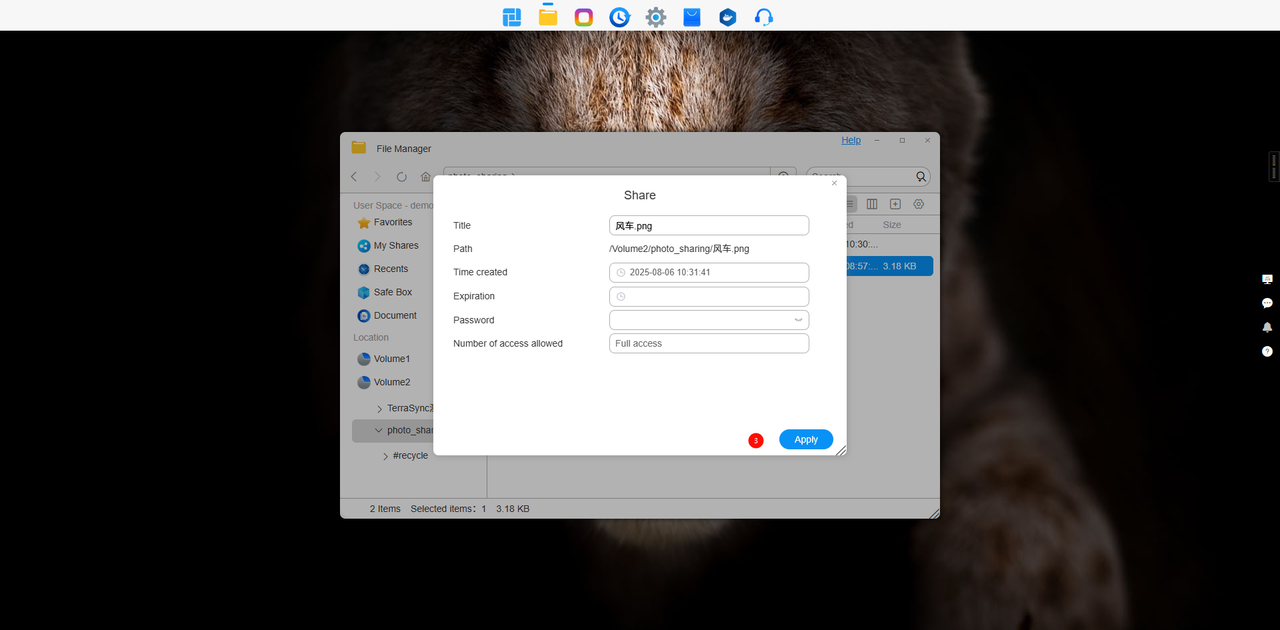Open the desktop layout icon in top dock

[512, 17]
